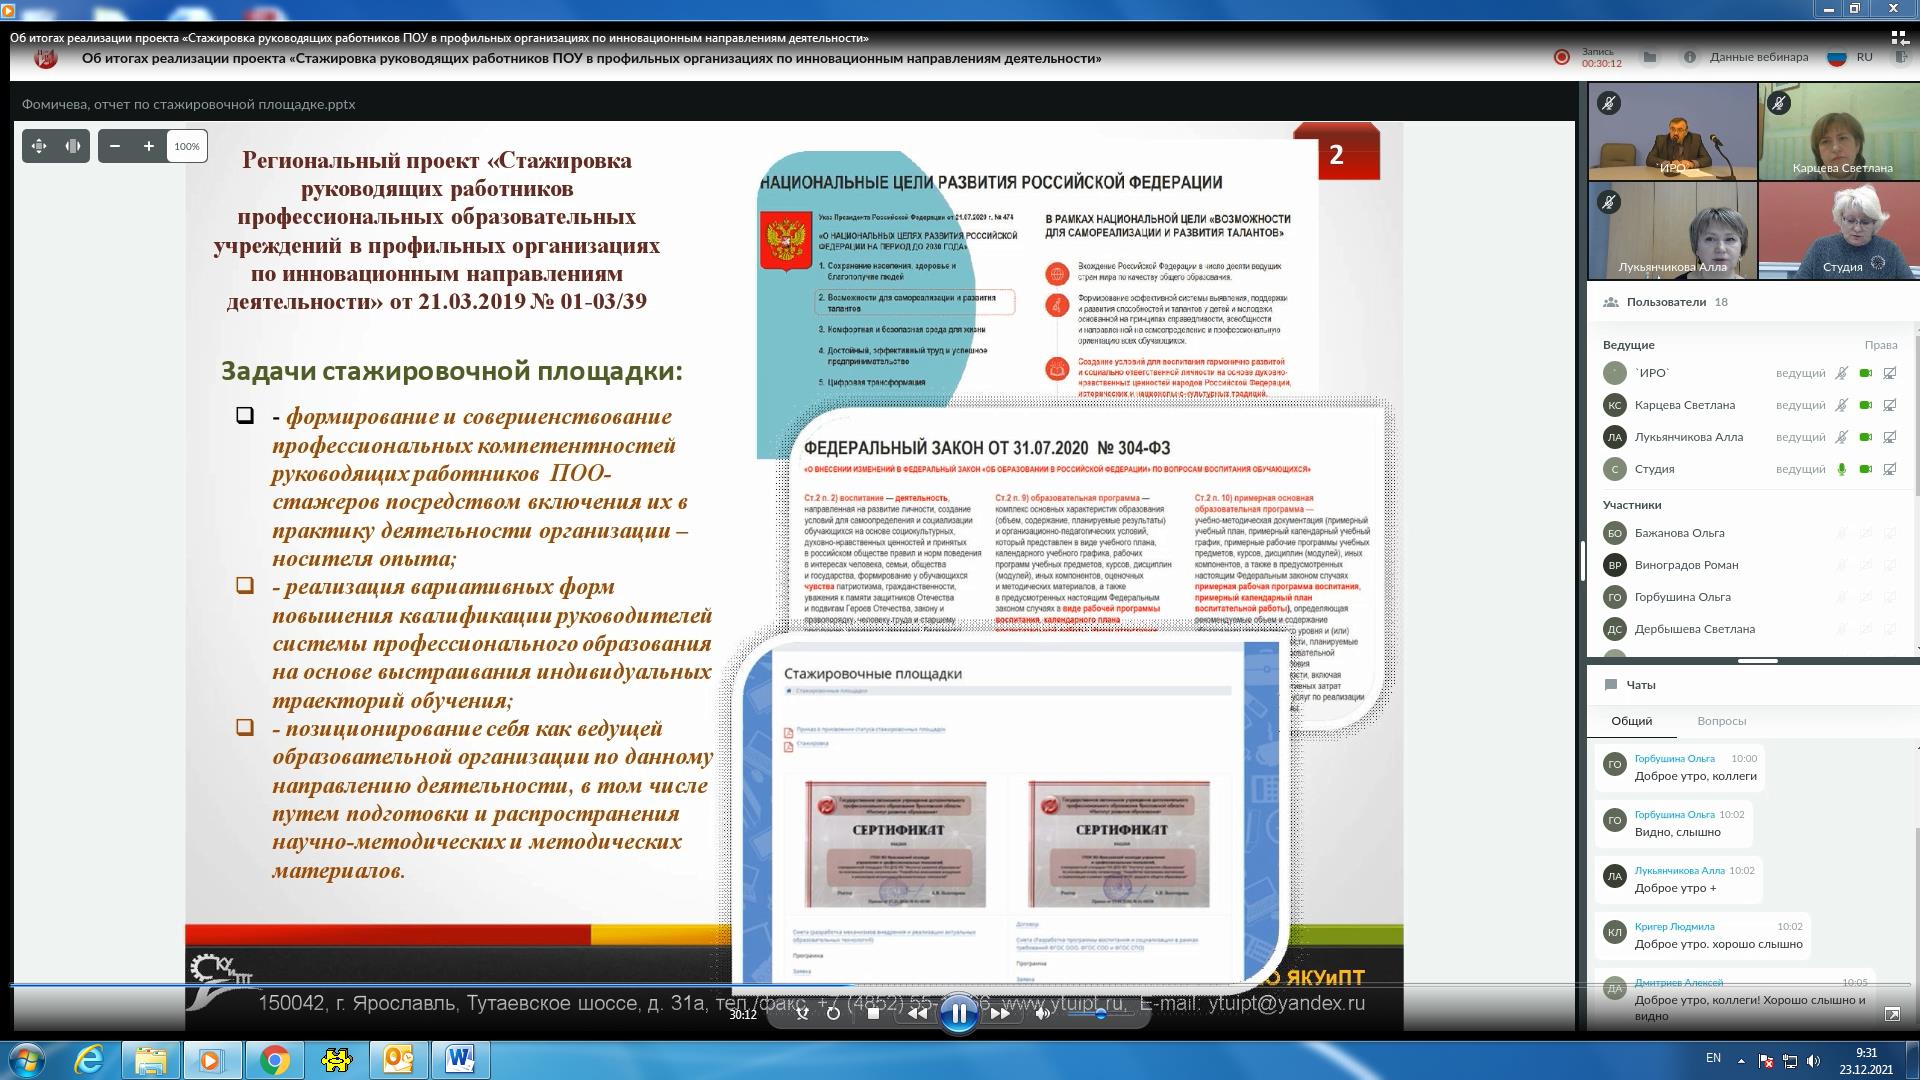Click the Права column header

point(1880,345)
